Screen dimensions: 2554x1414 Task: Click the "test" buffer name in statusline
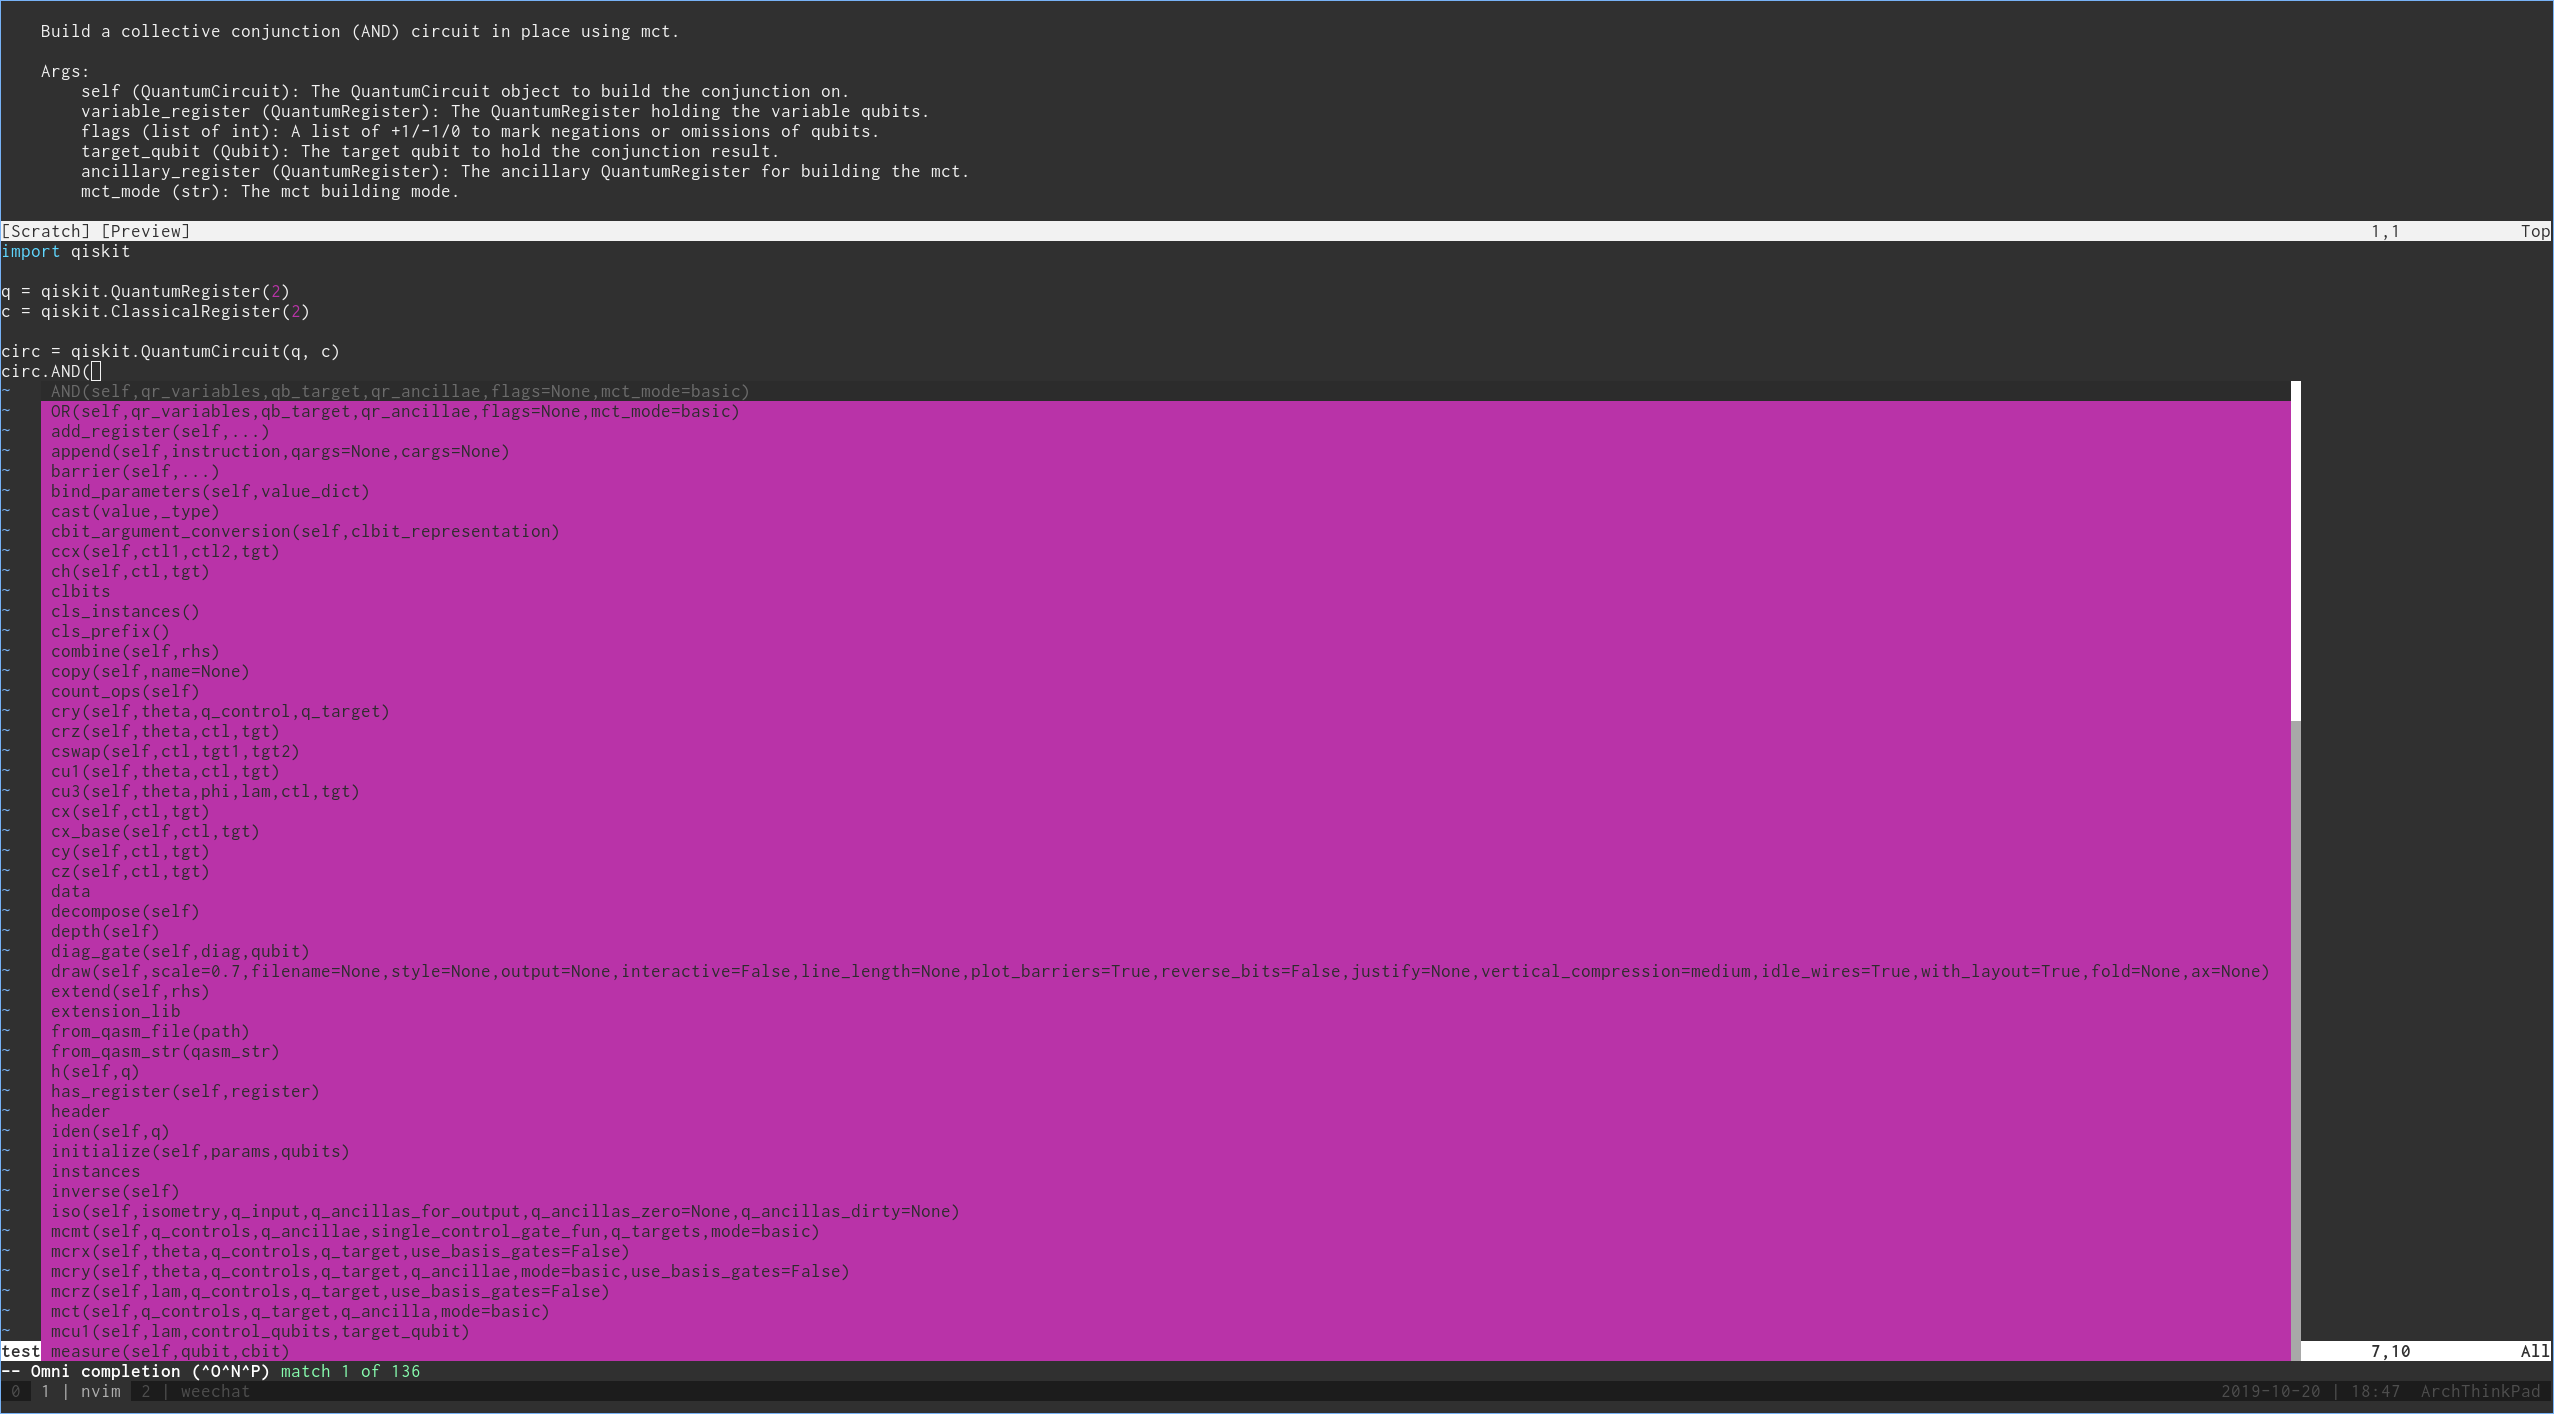(x=20, y=1351)
